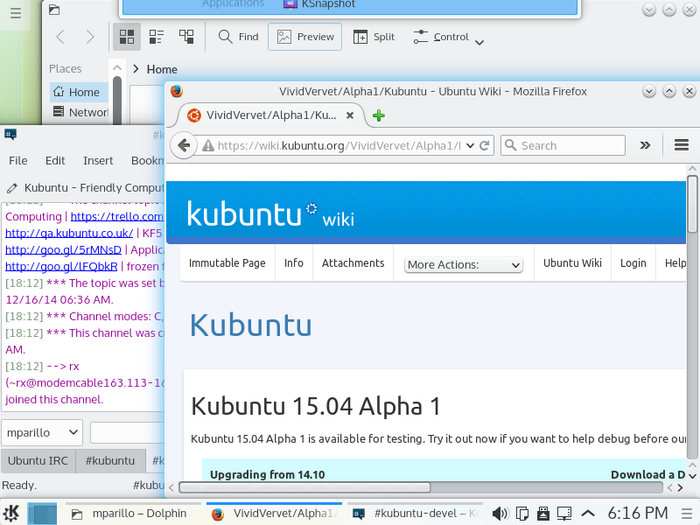Switch to the #kubuntu channel tab
Viewport: 700px width, 525px height.
click(110, 461)
